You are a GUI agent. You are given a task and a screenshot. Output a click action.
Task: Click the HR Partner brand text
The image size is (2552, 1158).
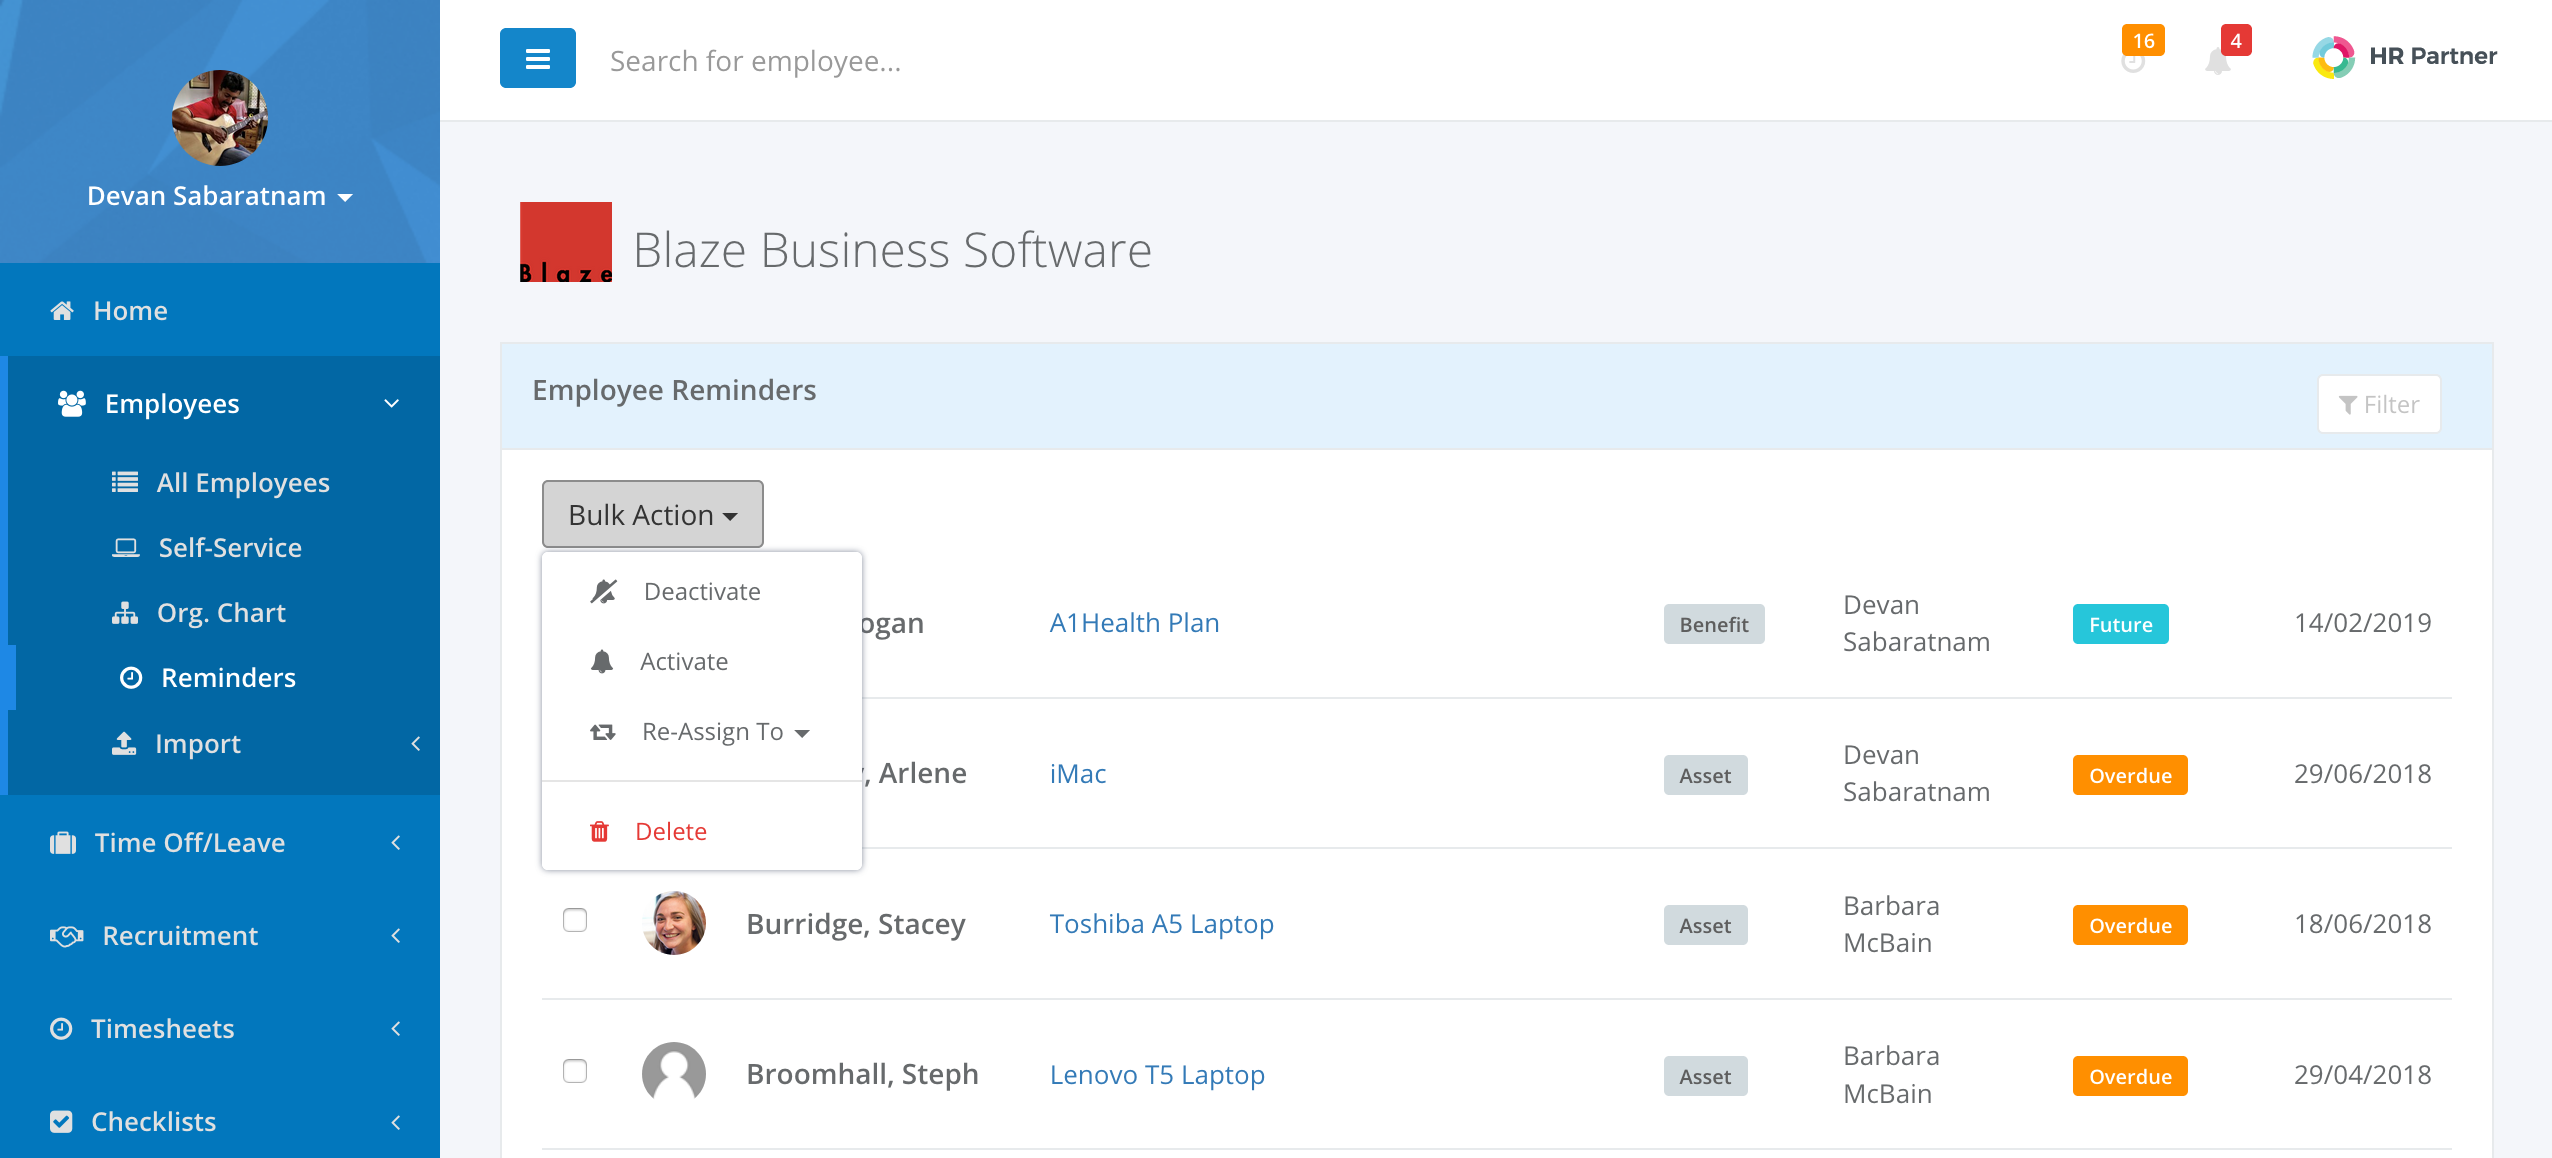[2433, 56]
